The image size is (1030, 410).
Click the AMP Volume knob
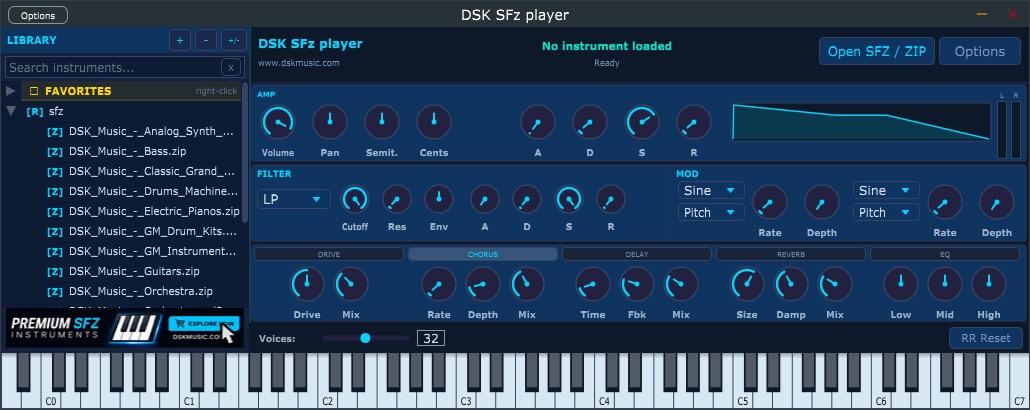(278, 122)
